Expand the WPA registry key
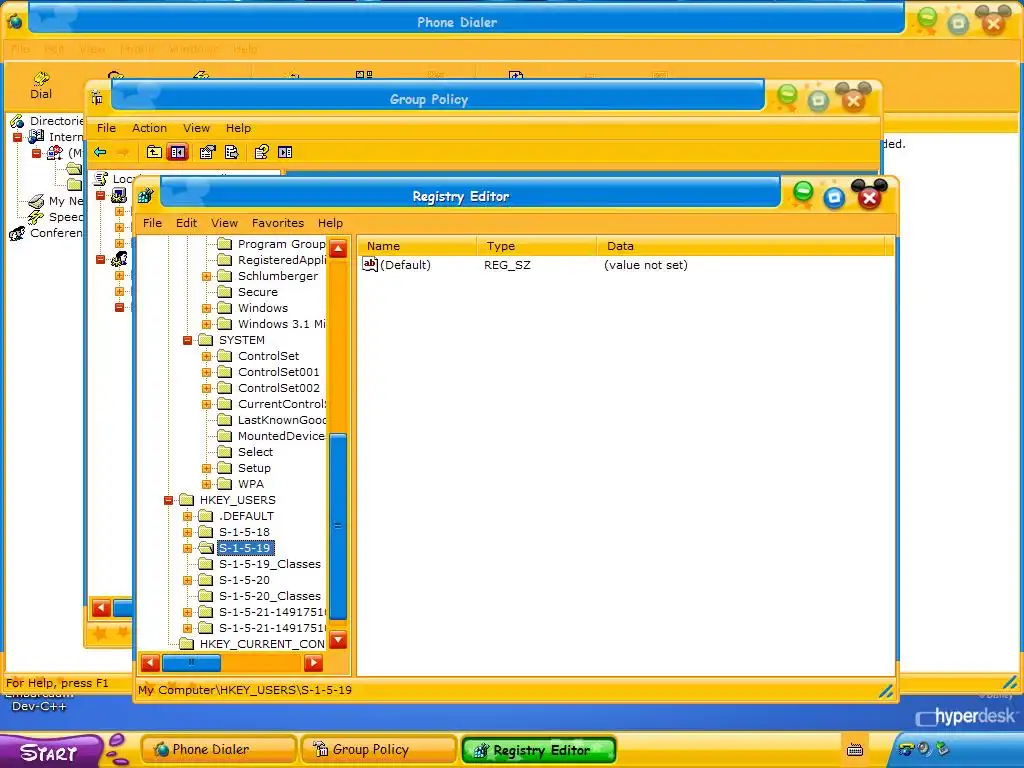The height and width of the screenshot is (768, 1024). [x=206, y=484]
